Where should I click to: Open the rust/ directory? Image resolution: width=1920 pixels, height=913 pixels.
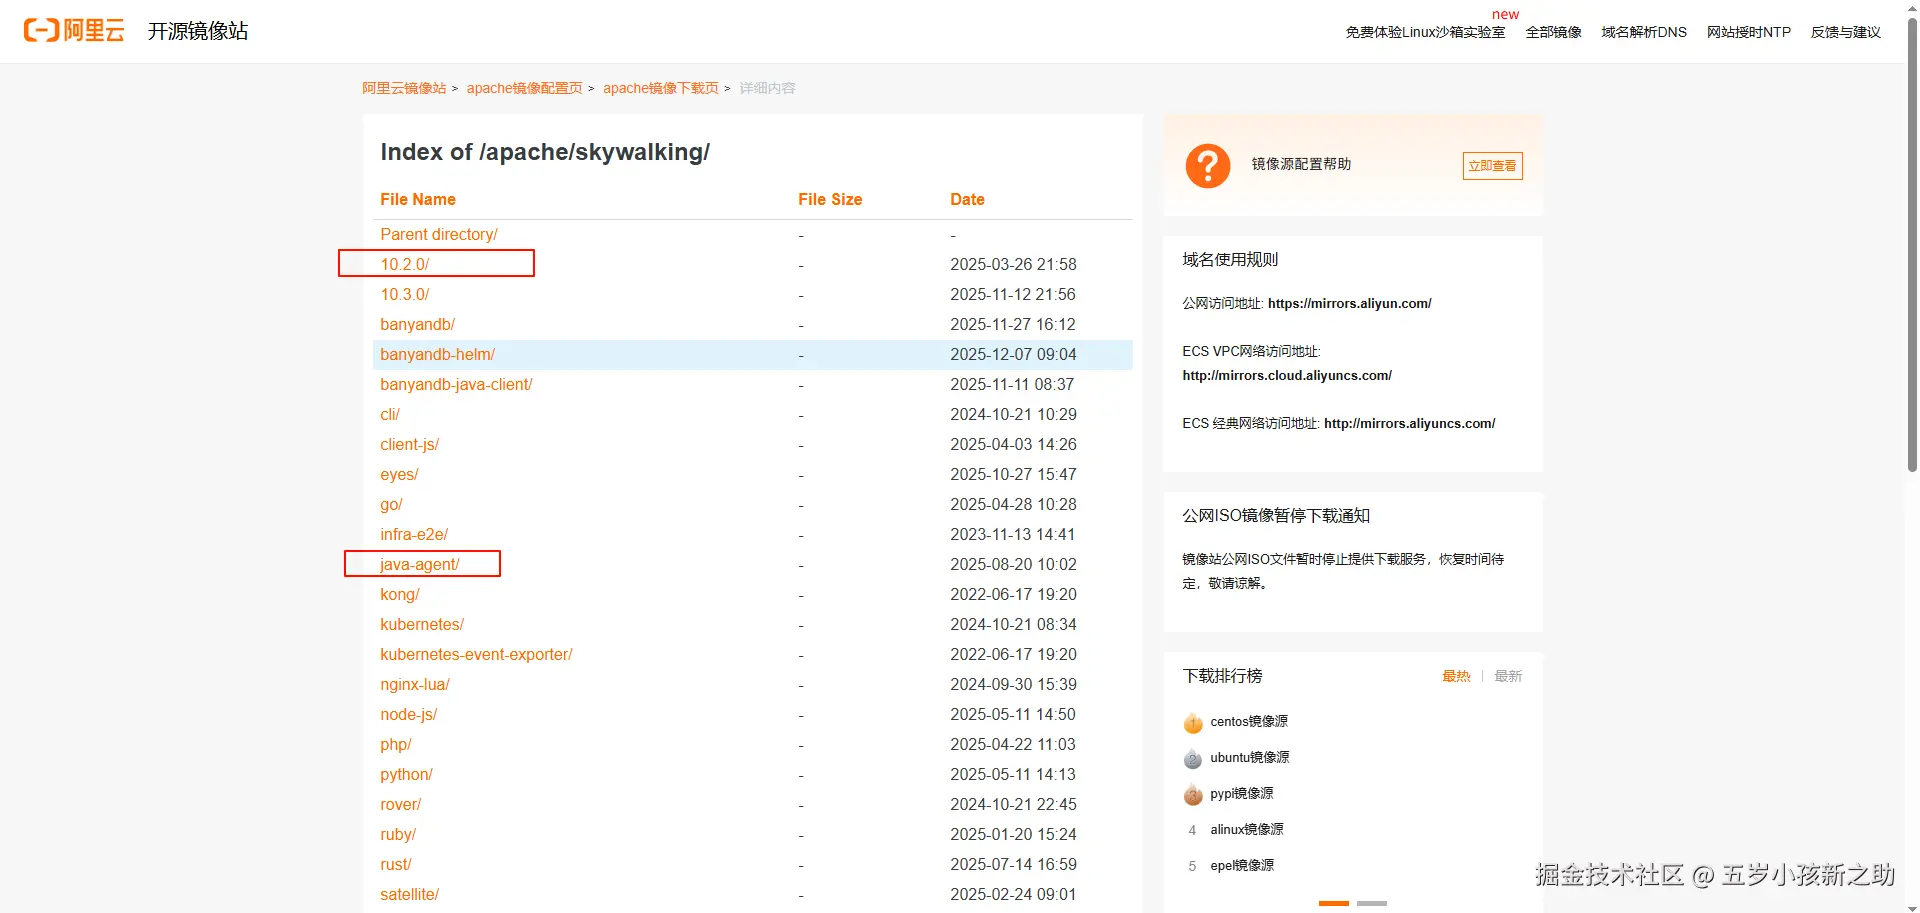pos(395,864)
